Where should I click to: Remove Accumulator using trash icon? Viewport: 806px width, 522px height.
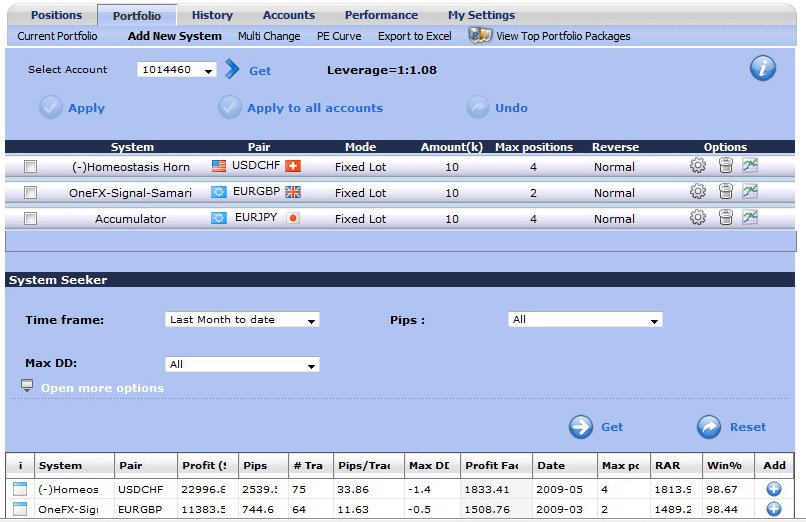coord(725,217)
